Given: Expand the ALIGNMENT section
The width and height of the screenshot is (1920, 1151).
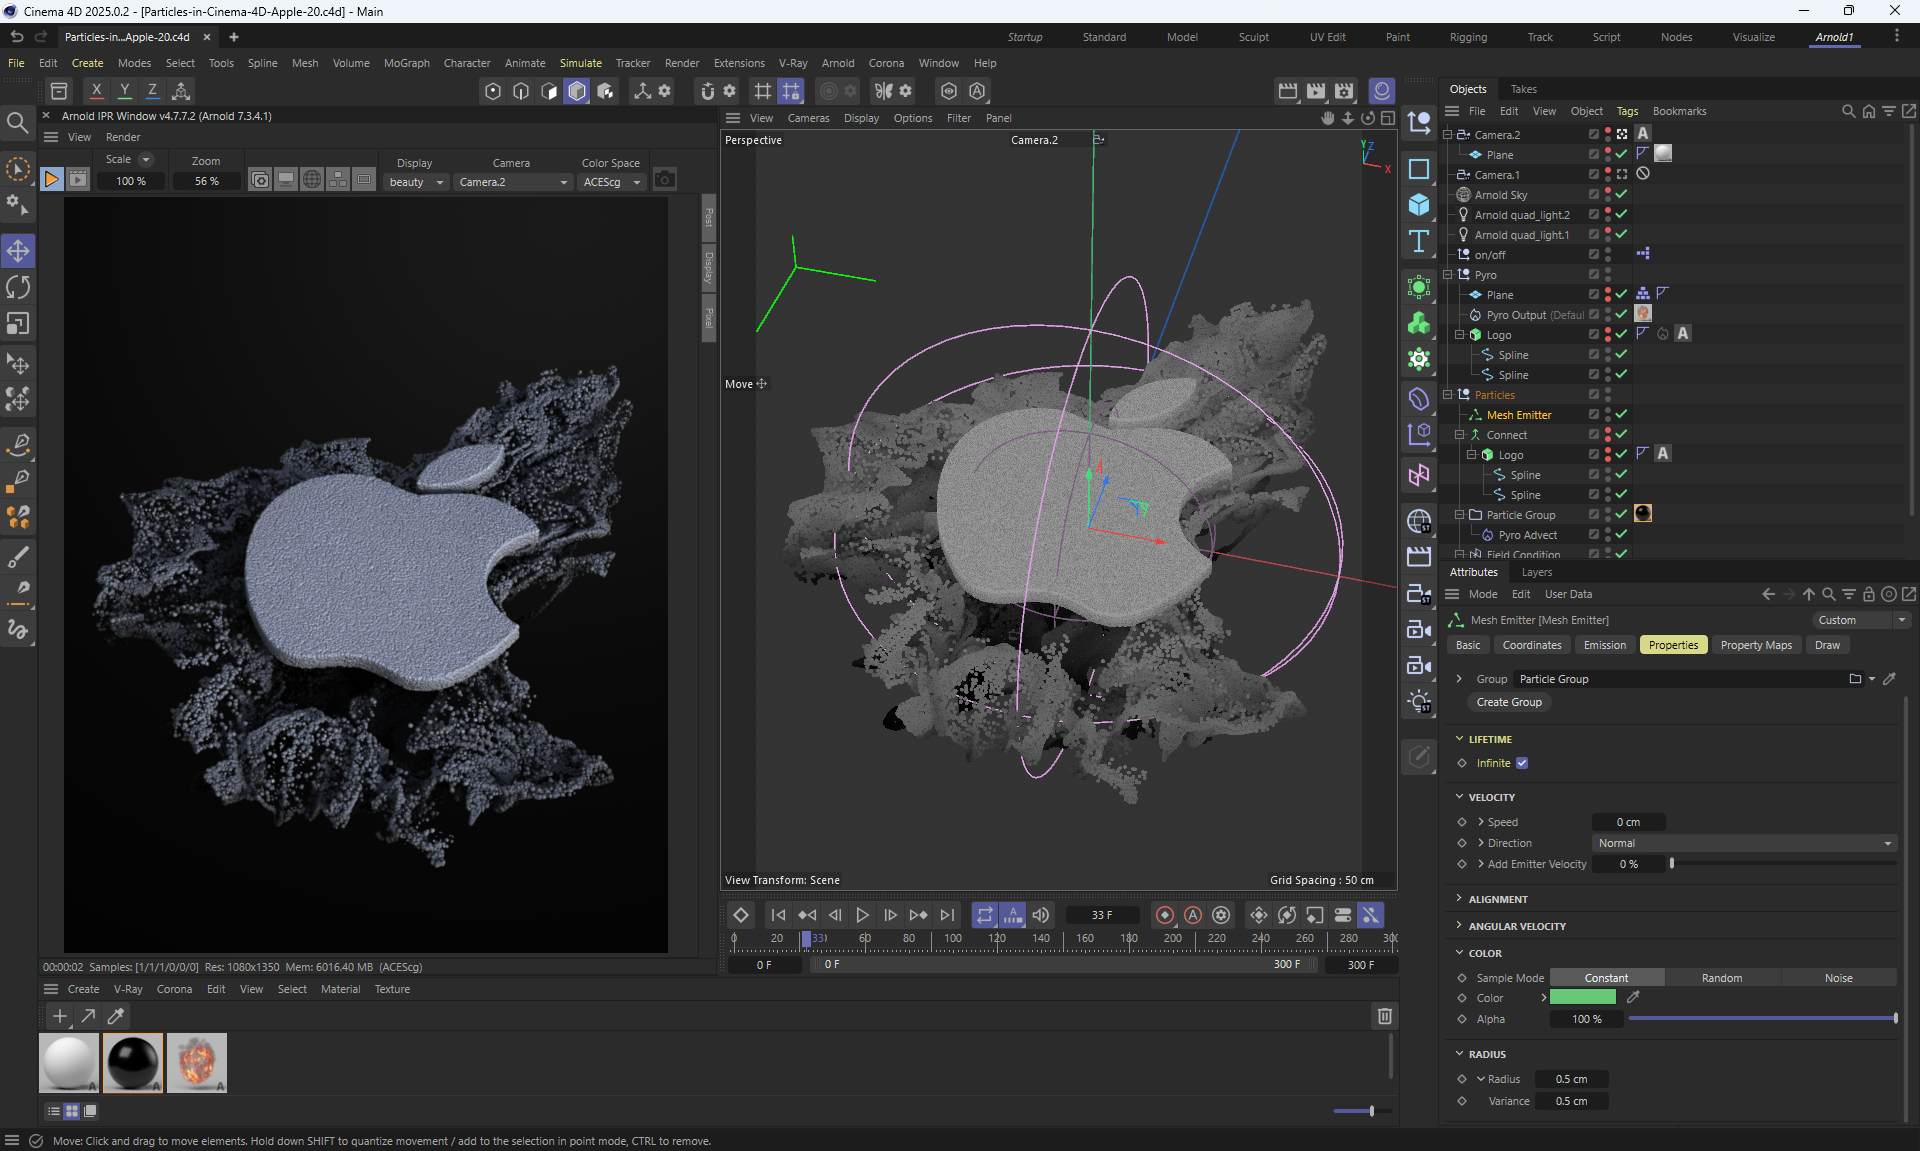Looking at the screenshot, I should pos(1497,899).
